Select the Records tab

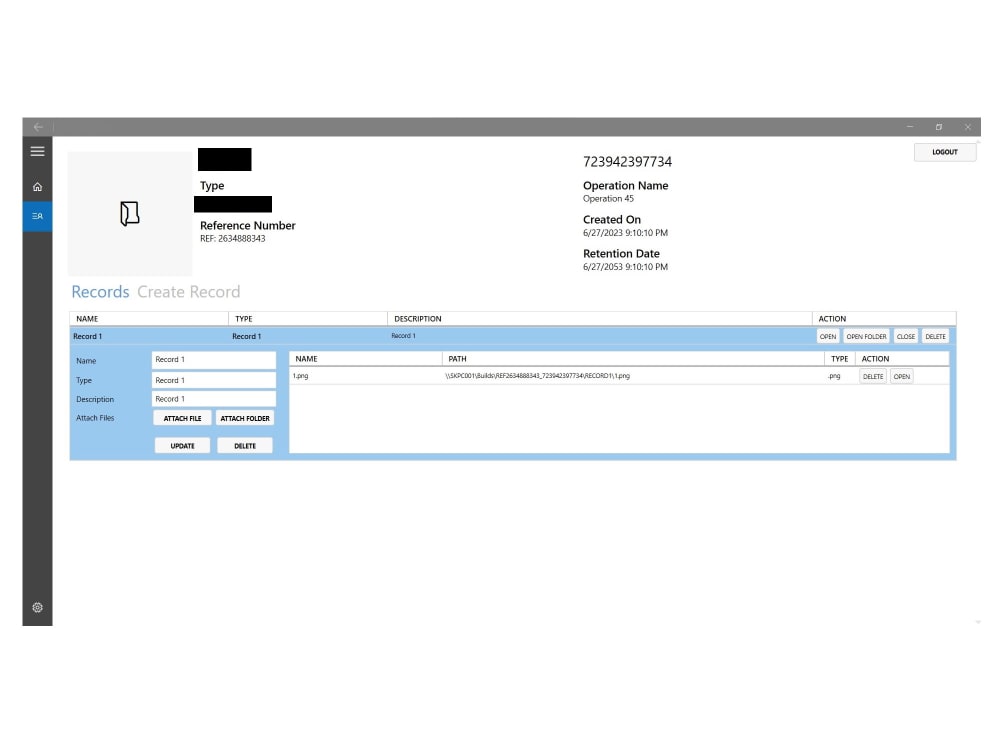point(100,291)
